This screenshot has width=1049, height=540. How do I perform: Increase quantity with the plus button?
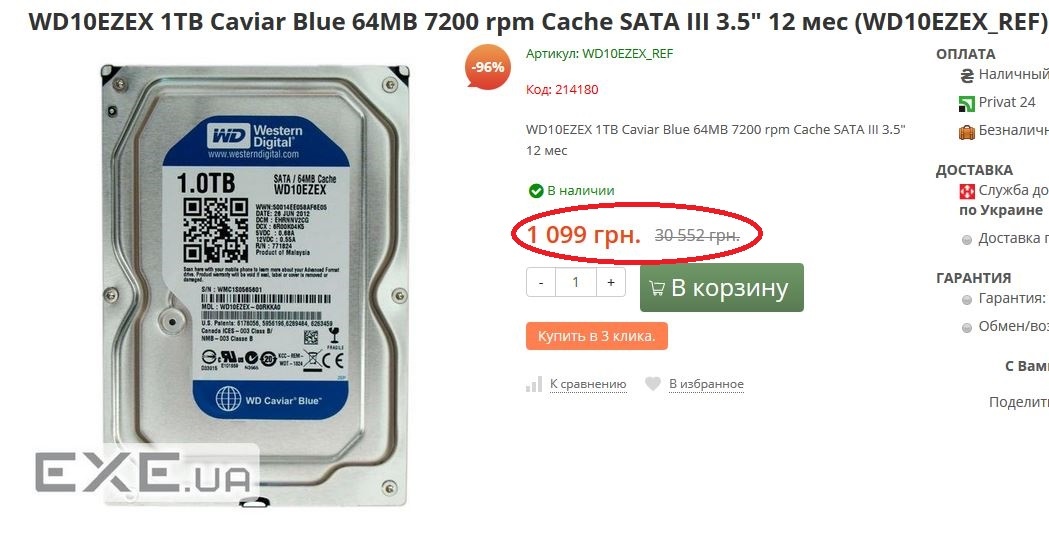tap(611, 282)
